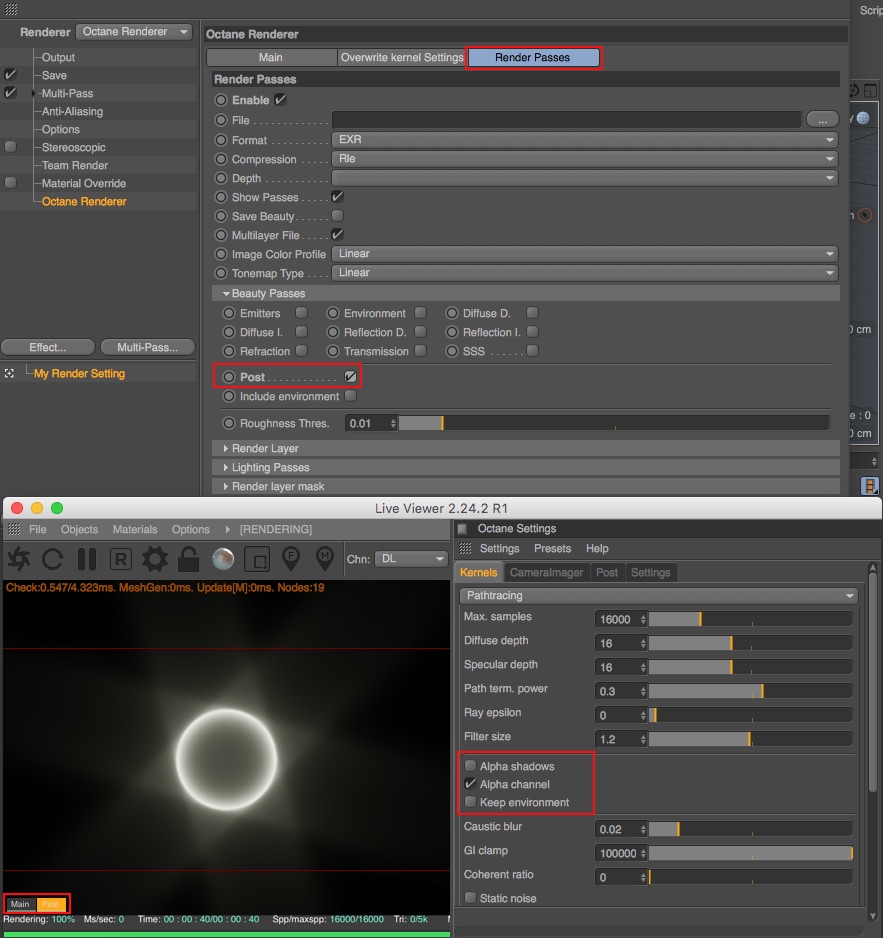This screenshot has width=883, height=938.
Task: Adjust the Caustic blur slider
Action: point(751,829)
